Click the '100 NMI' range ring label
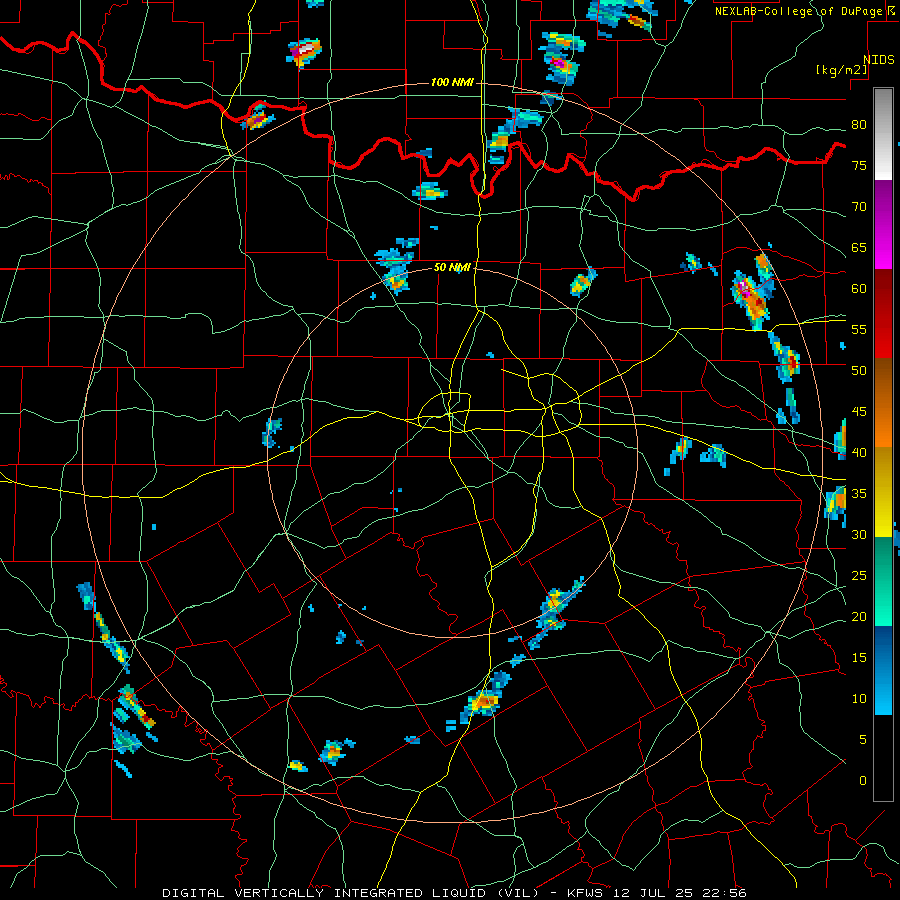The image size is (900, 900). click(x=452, y=83)
